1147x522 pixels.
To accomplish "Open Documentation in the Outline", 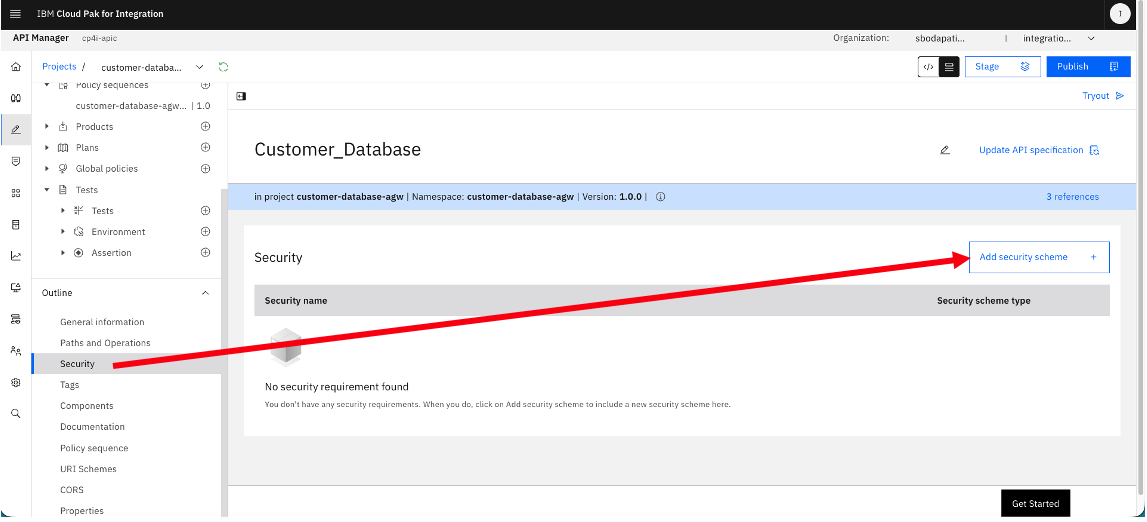I will (x=92, y=427).
